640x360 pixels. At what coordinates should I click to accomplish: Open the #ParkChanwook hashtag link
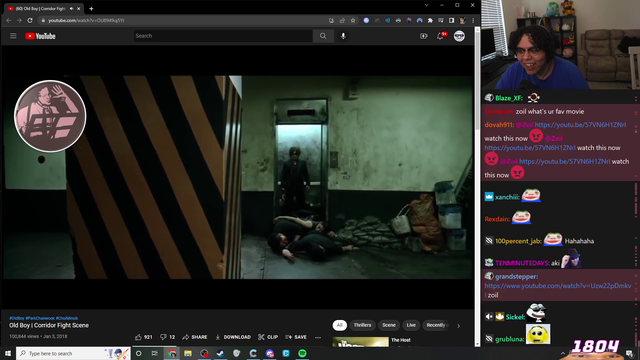click(40, 318)
